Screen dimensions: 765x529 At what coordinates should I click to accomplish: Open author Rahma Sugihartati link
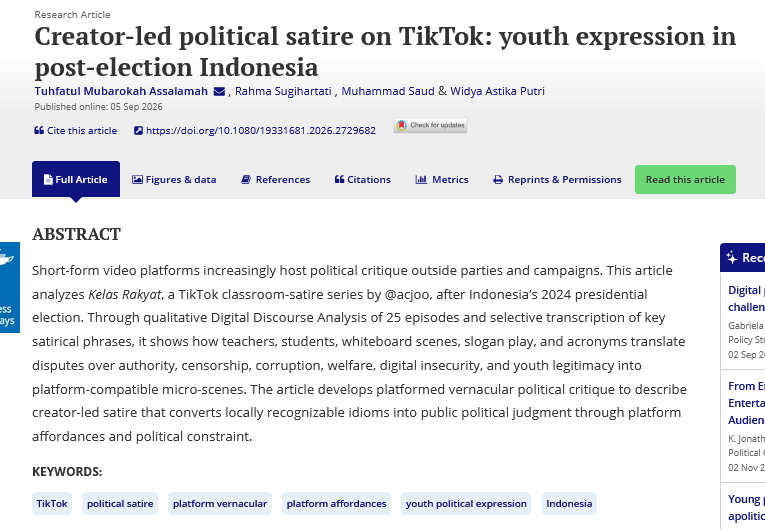pos(283,91)
